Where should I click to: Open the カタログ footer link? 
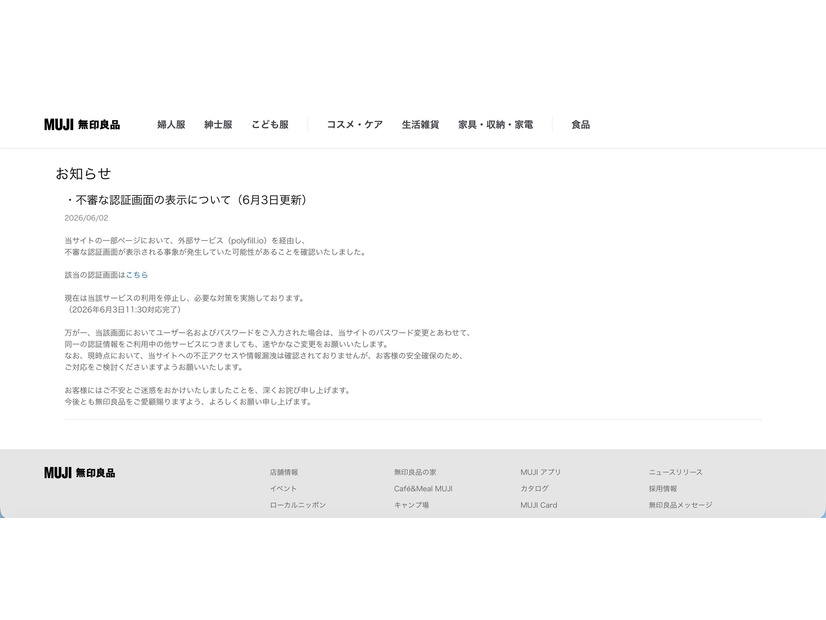[535, 489]
